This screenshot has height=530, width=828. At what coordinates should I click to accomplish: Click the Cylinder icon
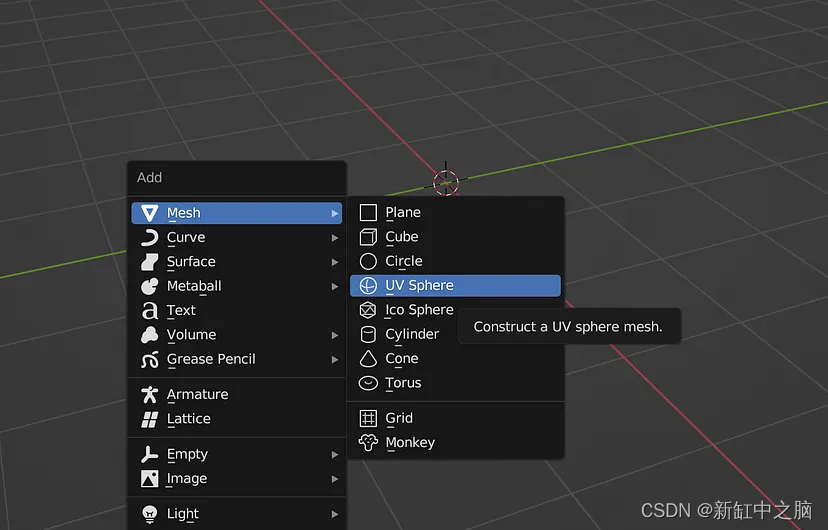[x=368, y=334]
